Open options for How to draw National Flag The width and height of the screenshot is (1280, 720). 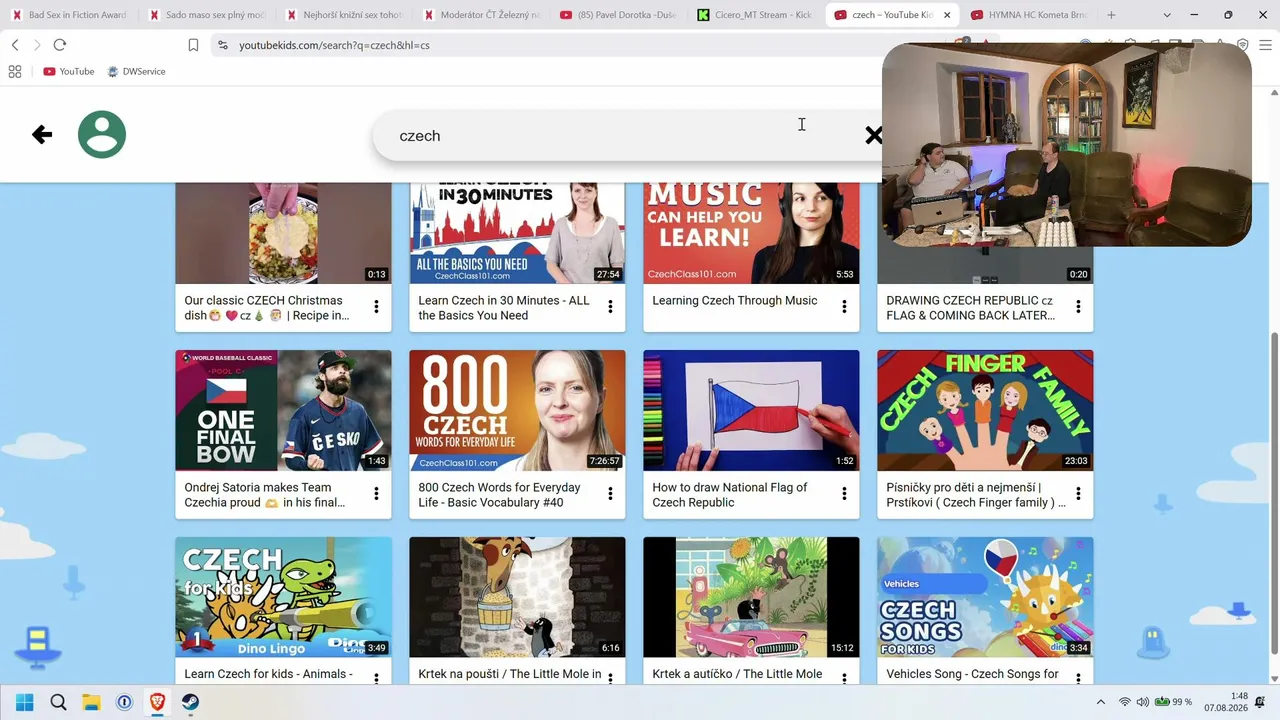pos(844,494)
